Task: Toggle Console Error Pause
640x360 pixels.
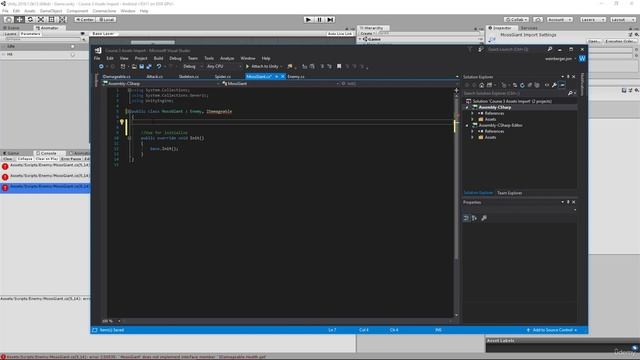Action: coord(71,159)
